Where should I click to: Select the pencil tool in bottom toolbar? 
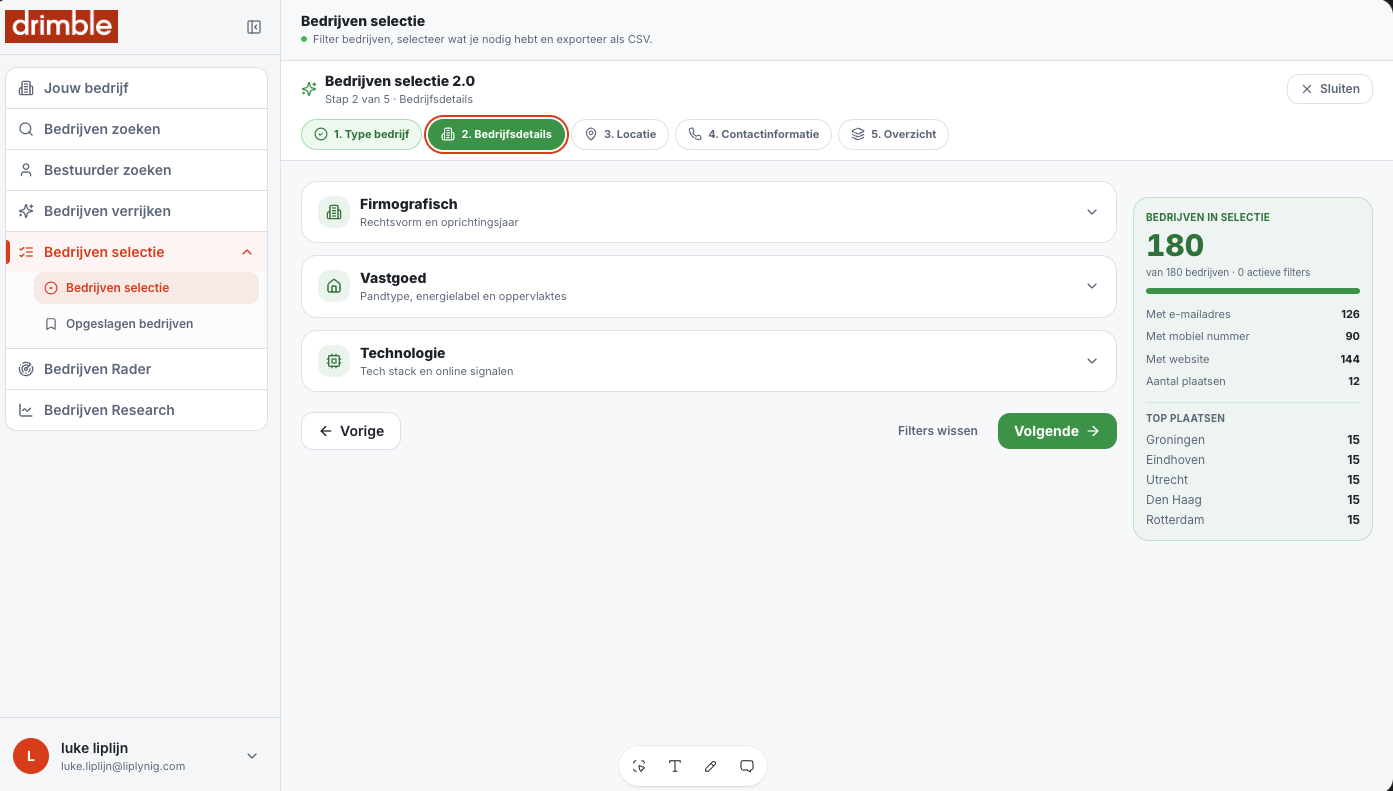point(711,766)
